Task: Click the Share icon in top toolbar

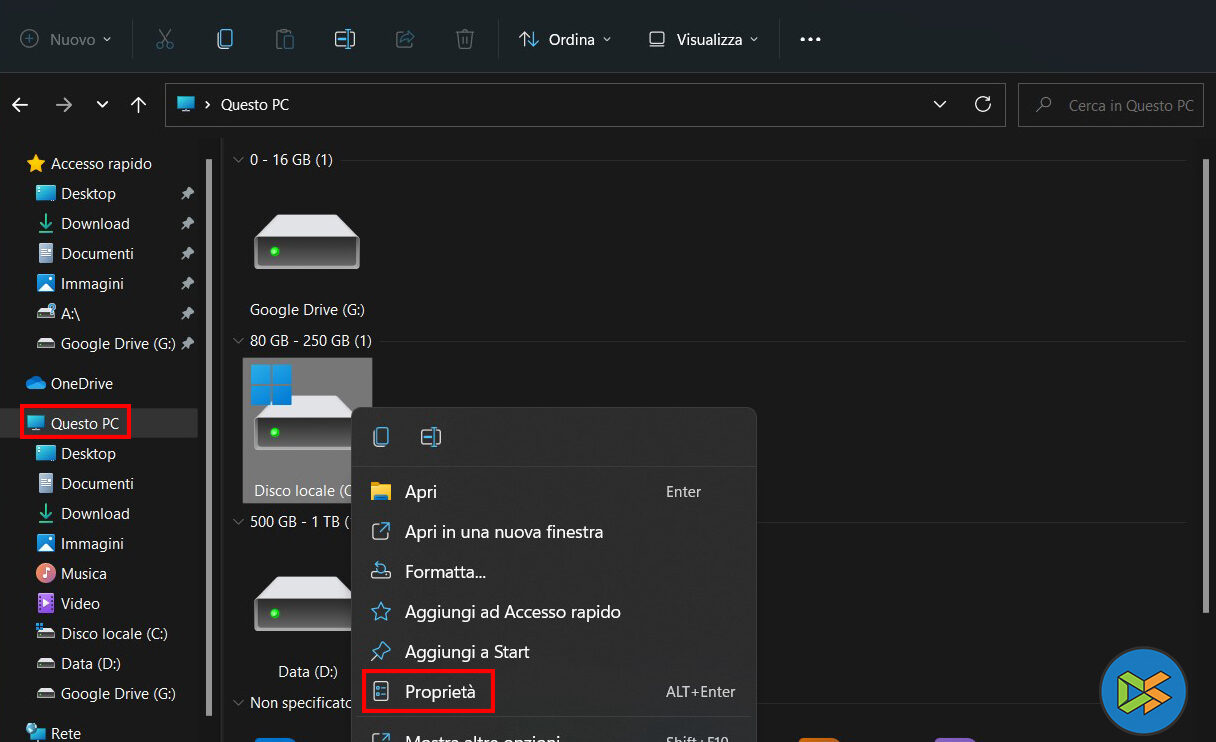Action: (x=405, y=39)
